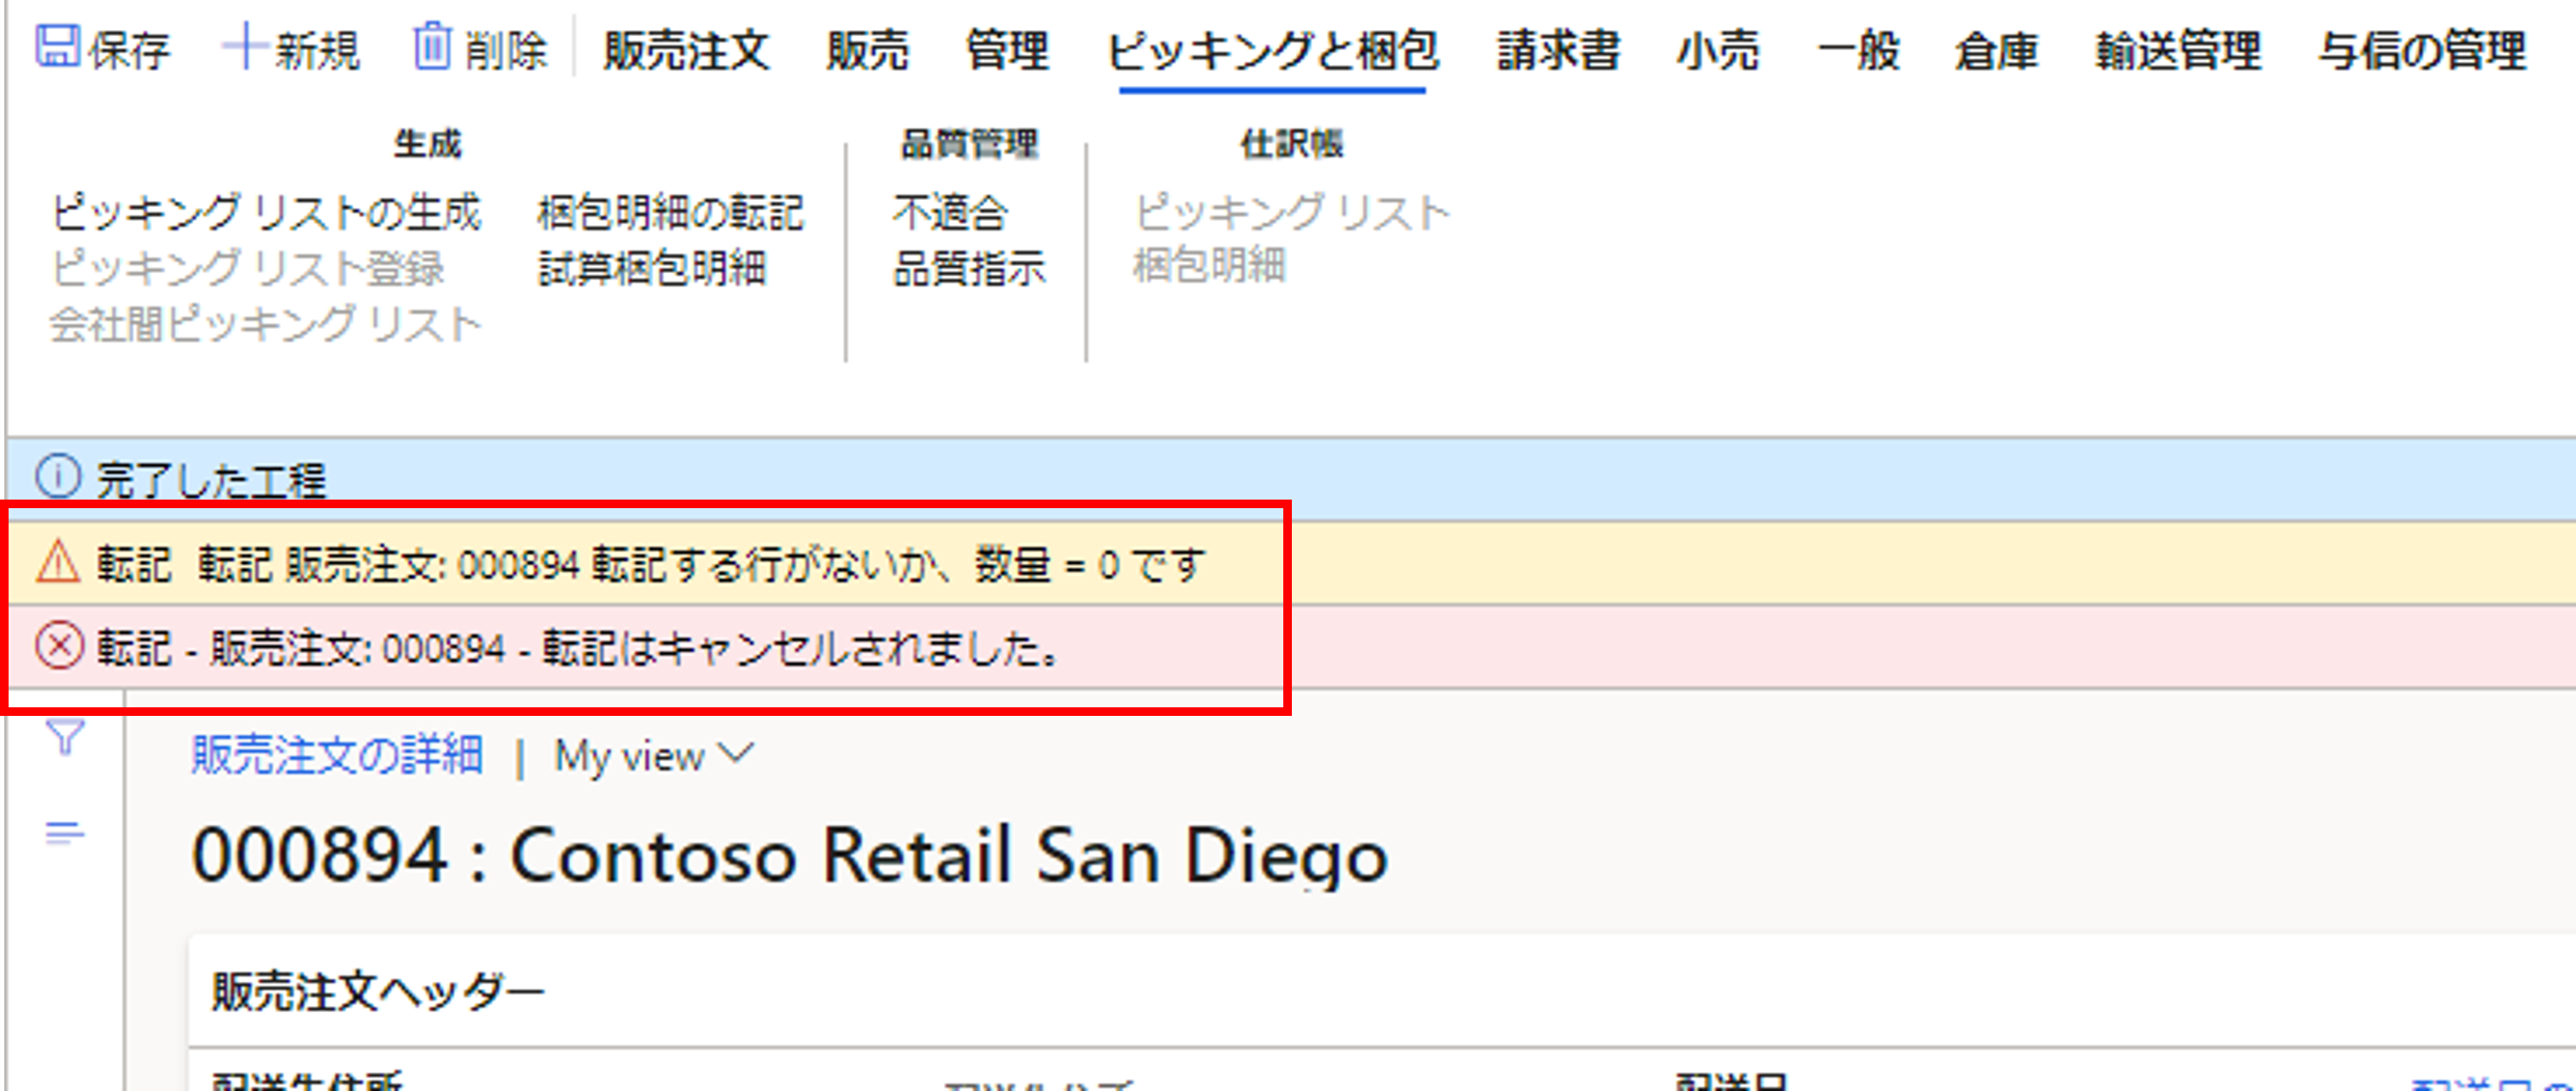Click the save floppy disk icon
The image size is (2576, 1091).
click(56, 47)
